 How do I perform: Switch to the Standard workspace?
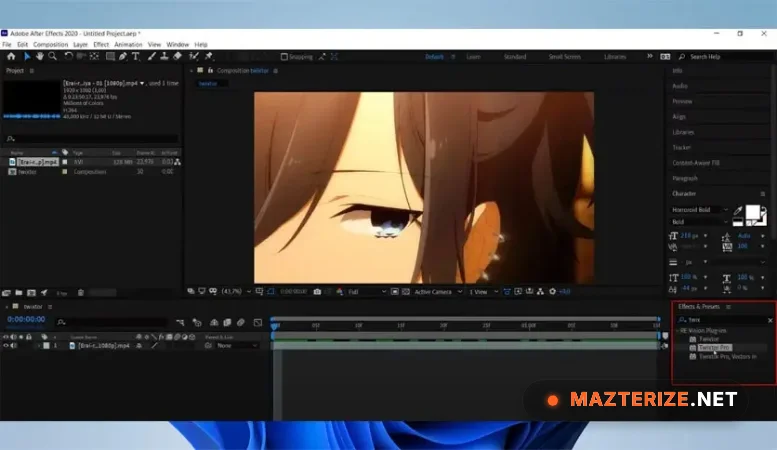point(515,56)
